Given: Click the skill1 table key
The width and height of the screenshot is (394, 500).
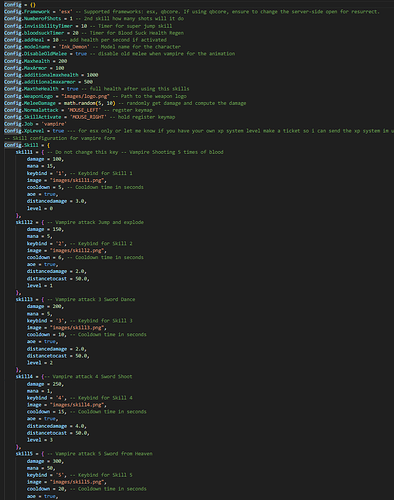Looking at the screenshot, I should (x=24, y=152).
